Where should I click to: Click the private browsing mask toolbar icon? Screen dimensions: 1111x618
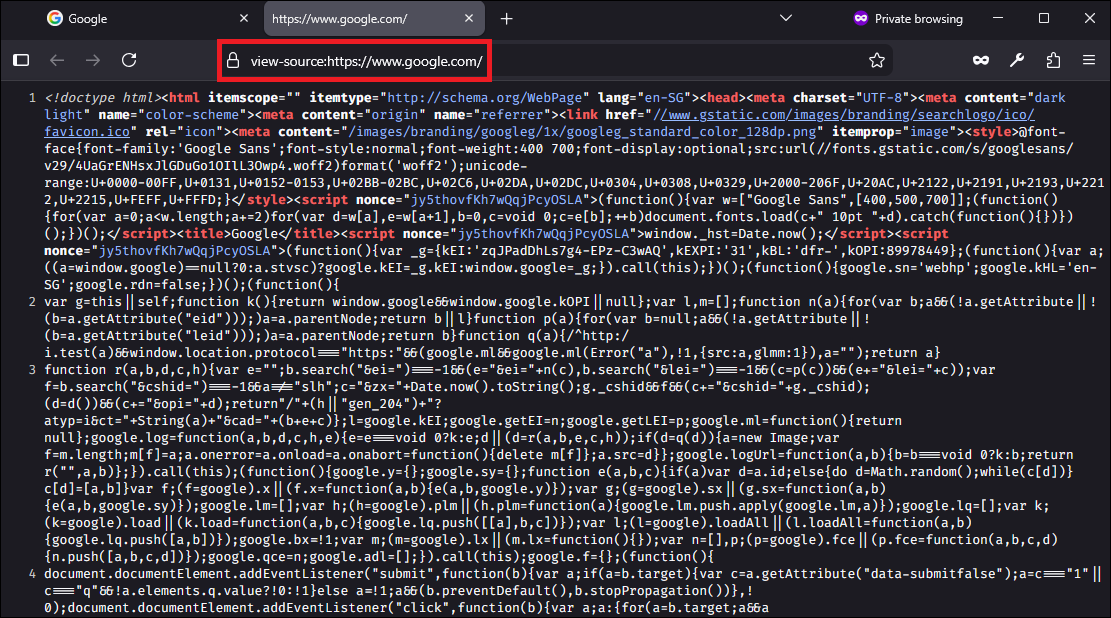tap(981, 60)
